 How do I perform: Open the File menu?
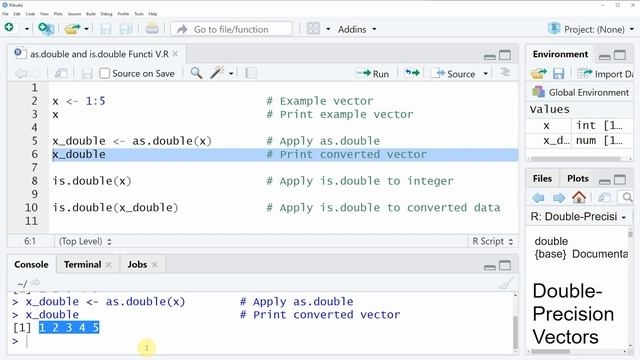point(5,14)
